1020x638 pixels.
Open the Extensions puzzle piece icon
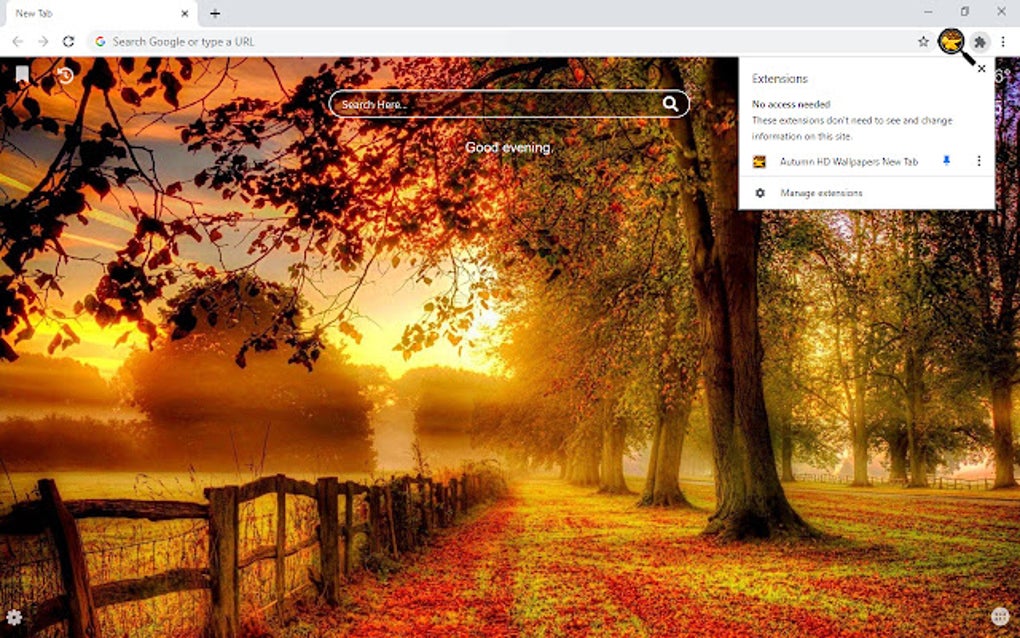[980, 42]
